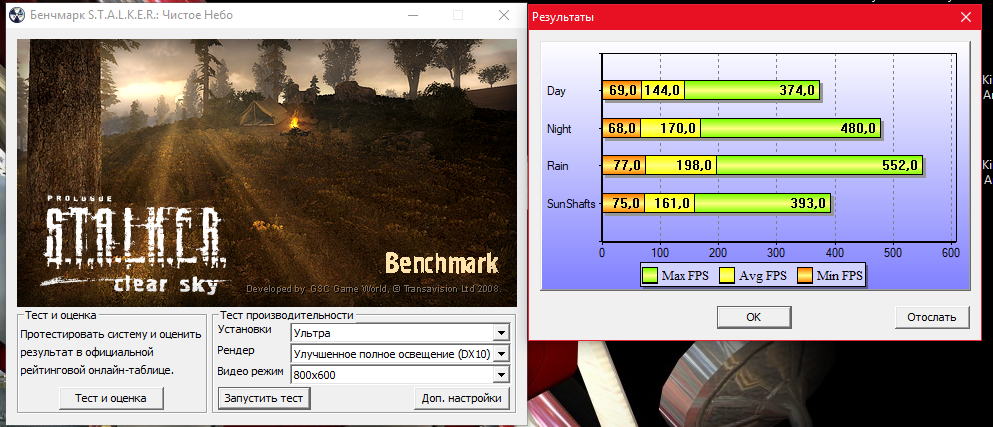
Task: Close the Результаты results dialog
Action: [x=966, y=17]
